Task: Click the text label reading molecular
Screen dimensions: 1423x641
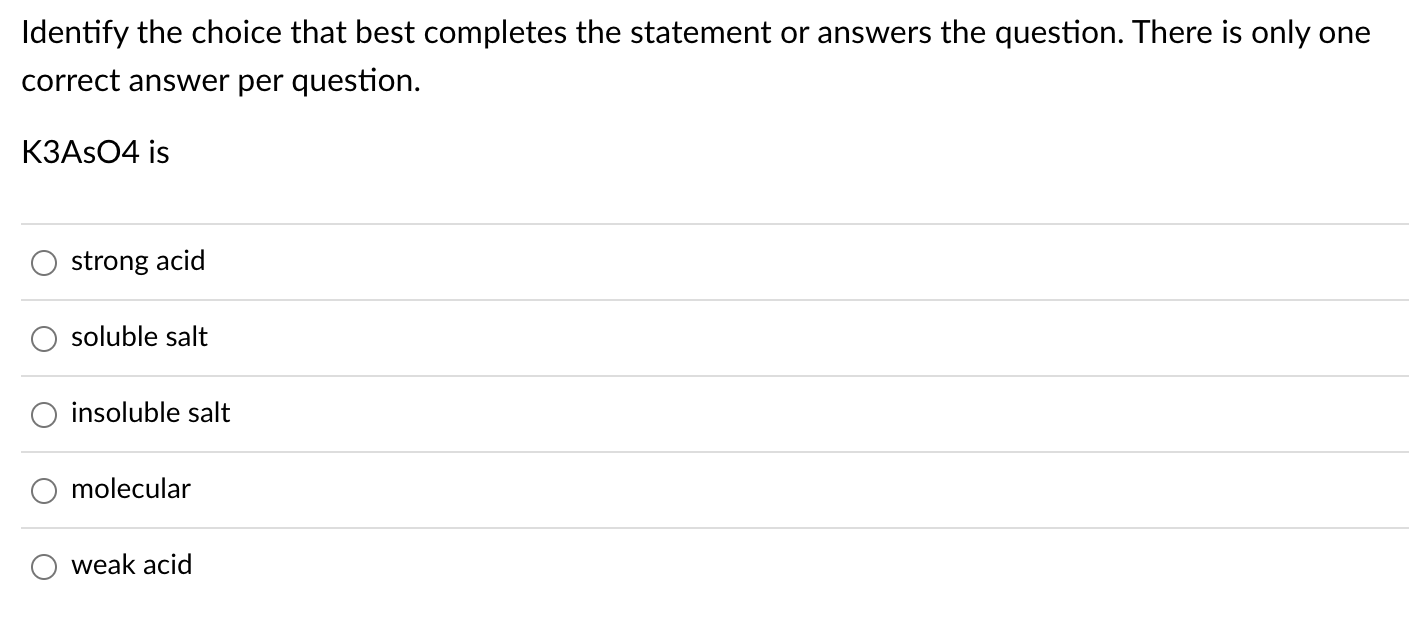Action: coord(130,489)
